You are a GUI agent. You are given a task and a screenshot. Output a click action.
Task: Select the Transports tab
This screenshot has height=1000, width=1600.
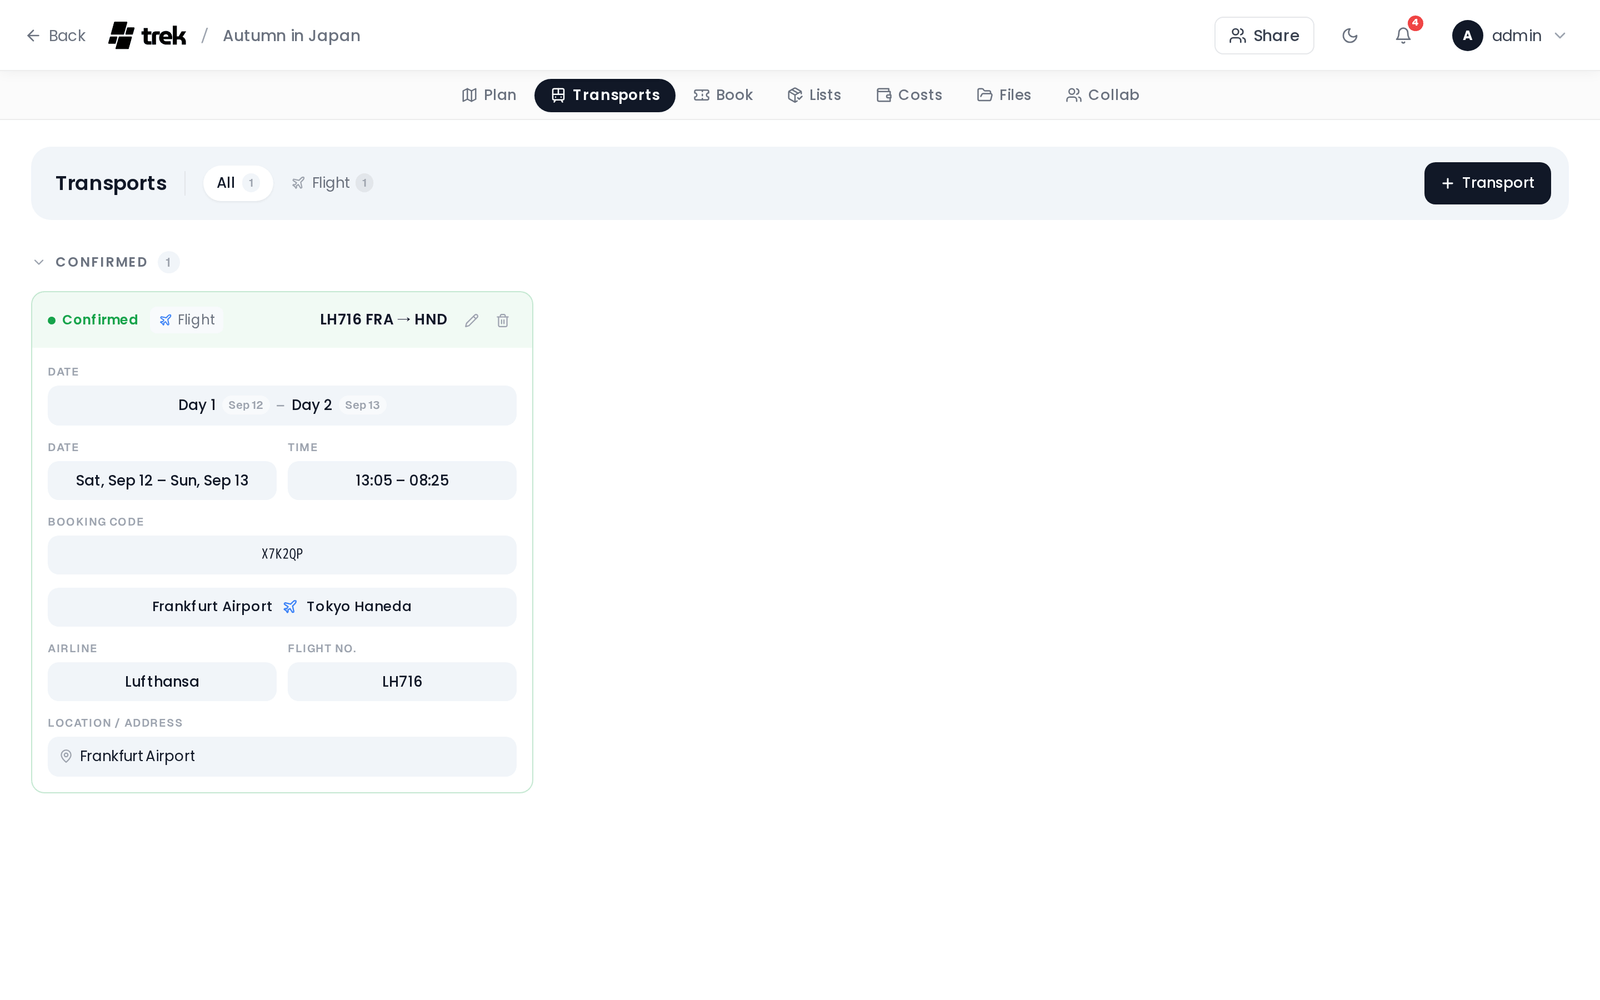click(x=605, y=95)
